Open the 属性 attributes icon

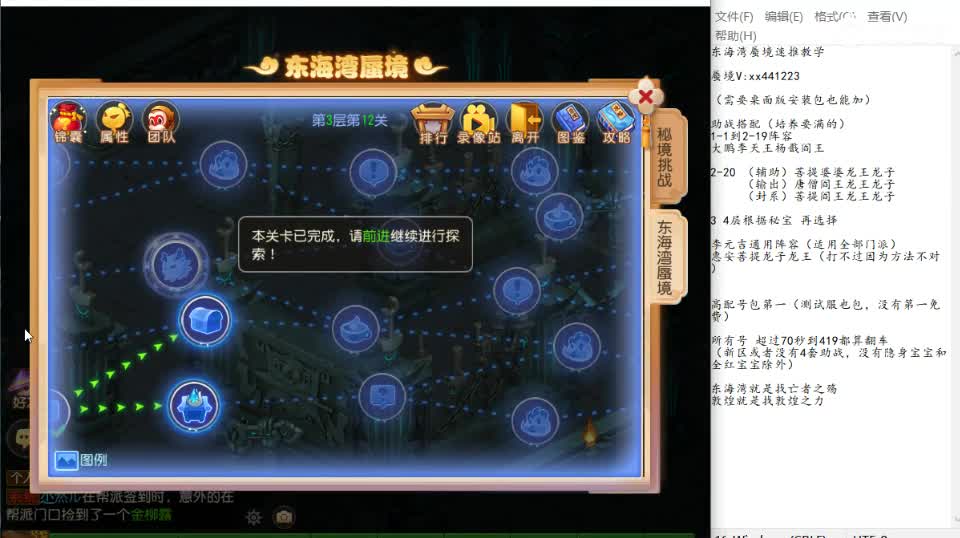(x=114, y=122)
